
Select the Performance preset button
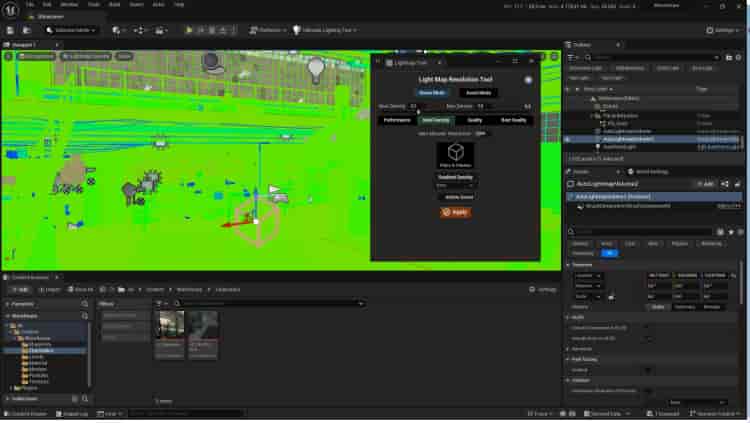point(397,120)
